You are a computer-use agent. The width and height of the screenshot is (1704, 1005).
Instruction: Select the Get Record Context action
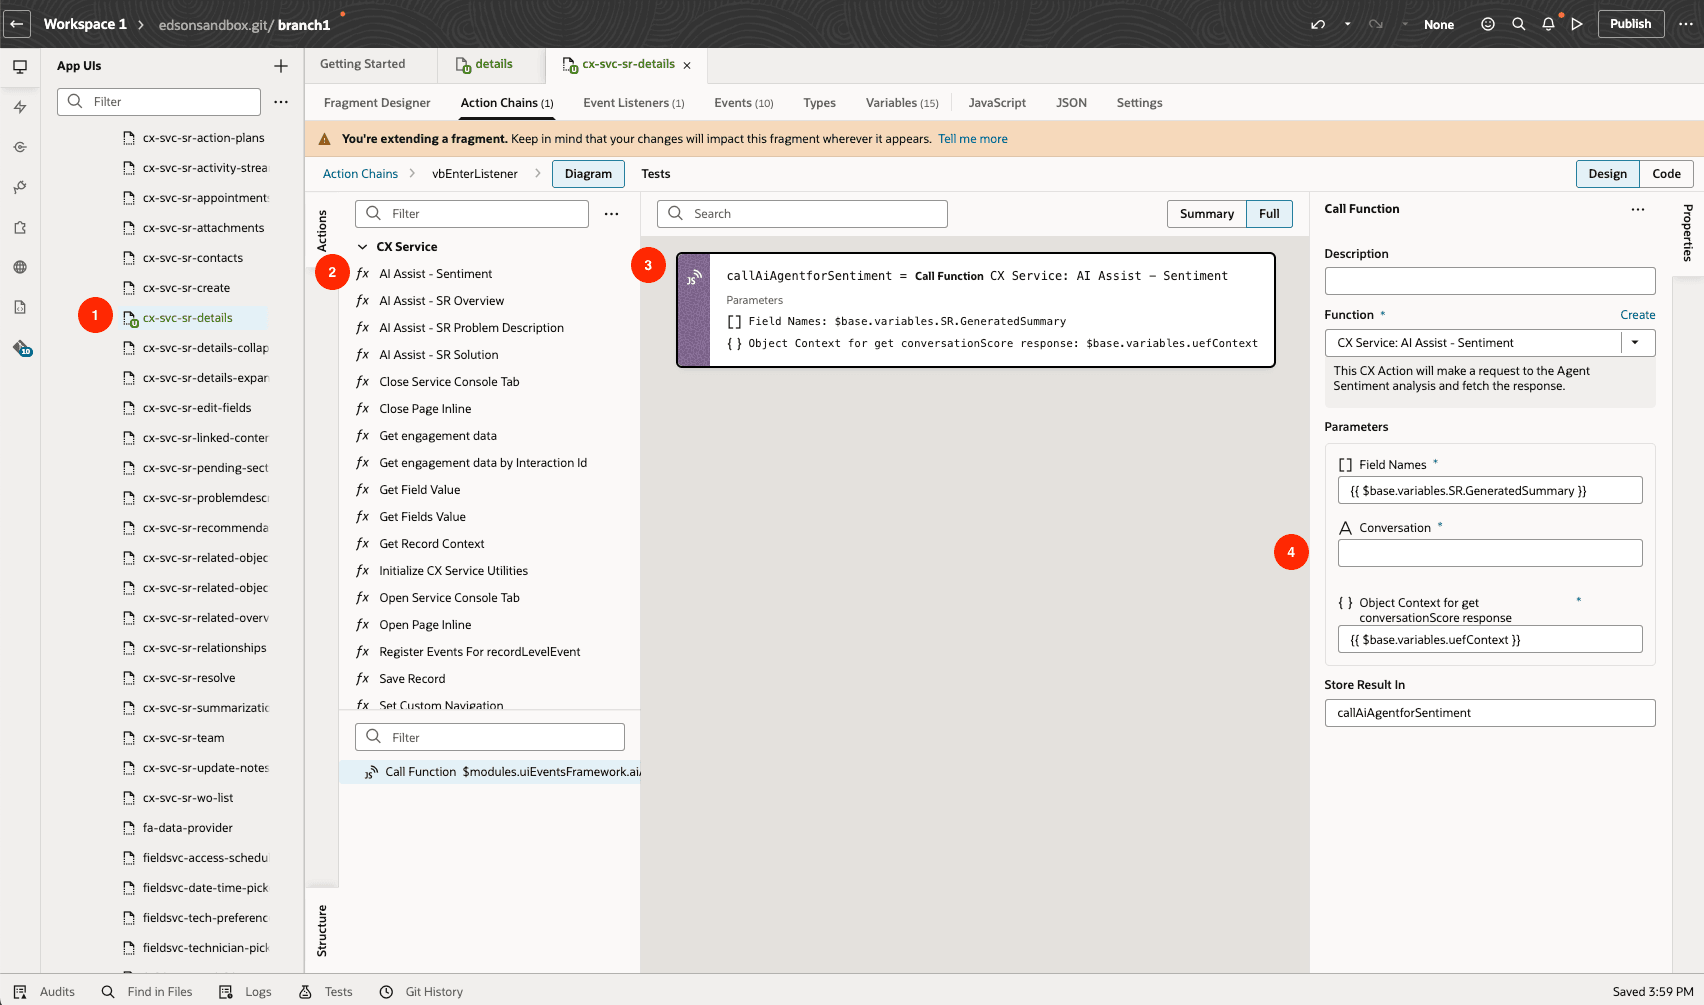[431, 544]
